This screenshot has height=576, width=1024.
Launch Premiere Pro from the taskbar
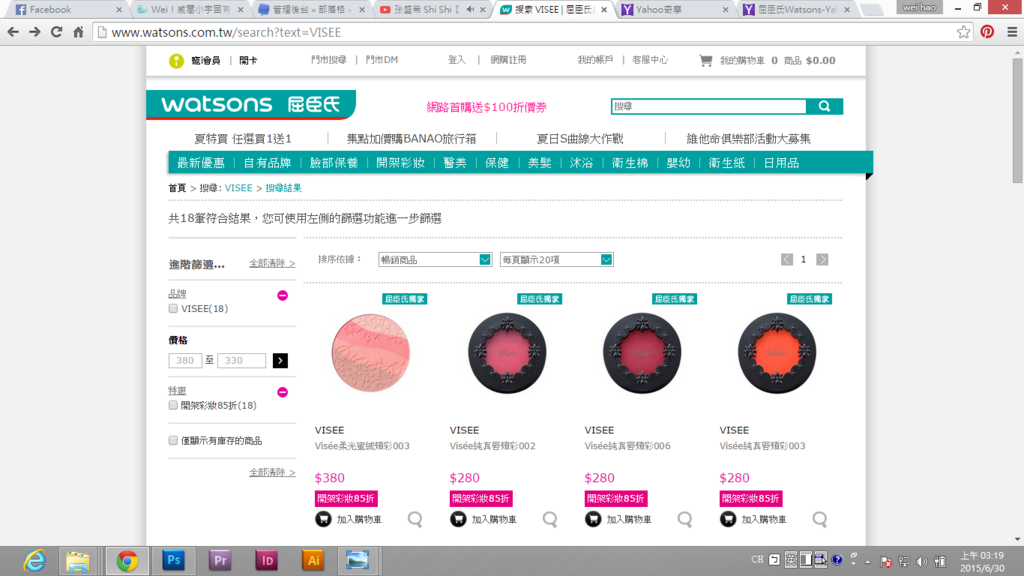(220, 560)
